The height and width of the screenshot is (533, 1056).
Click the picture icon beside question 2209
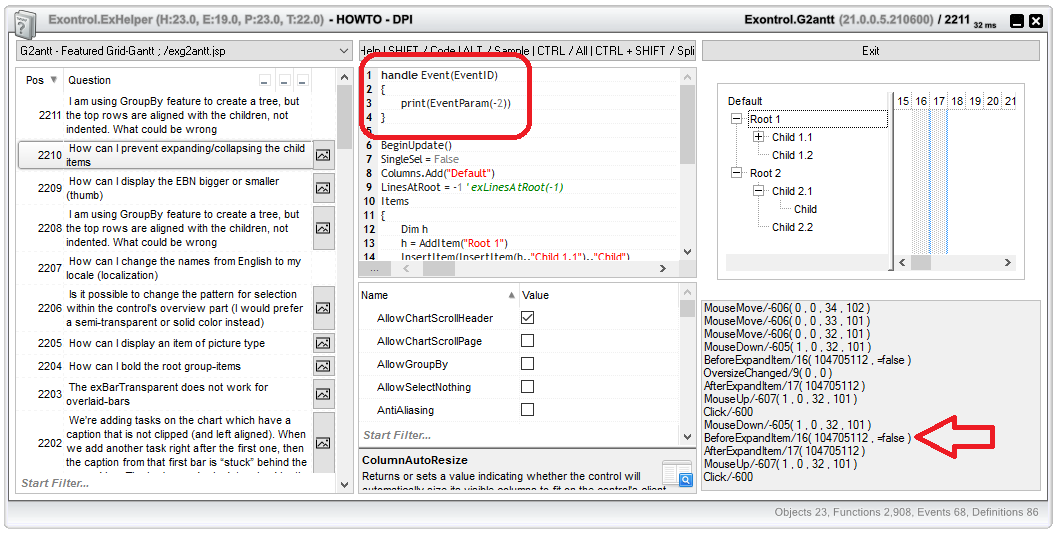coord(323,188)
